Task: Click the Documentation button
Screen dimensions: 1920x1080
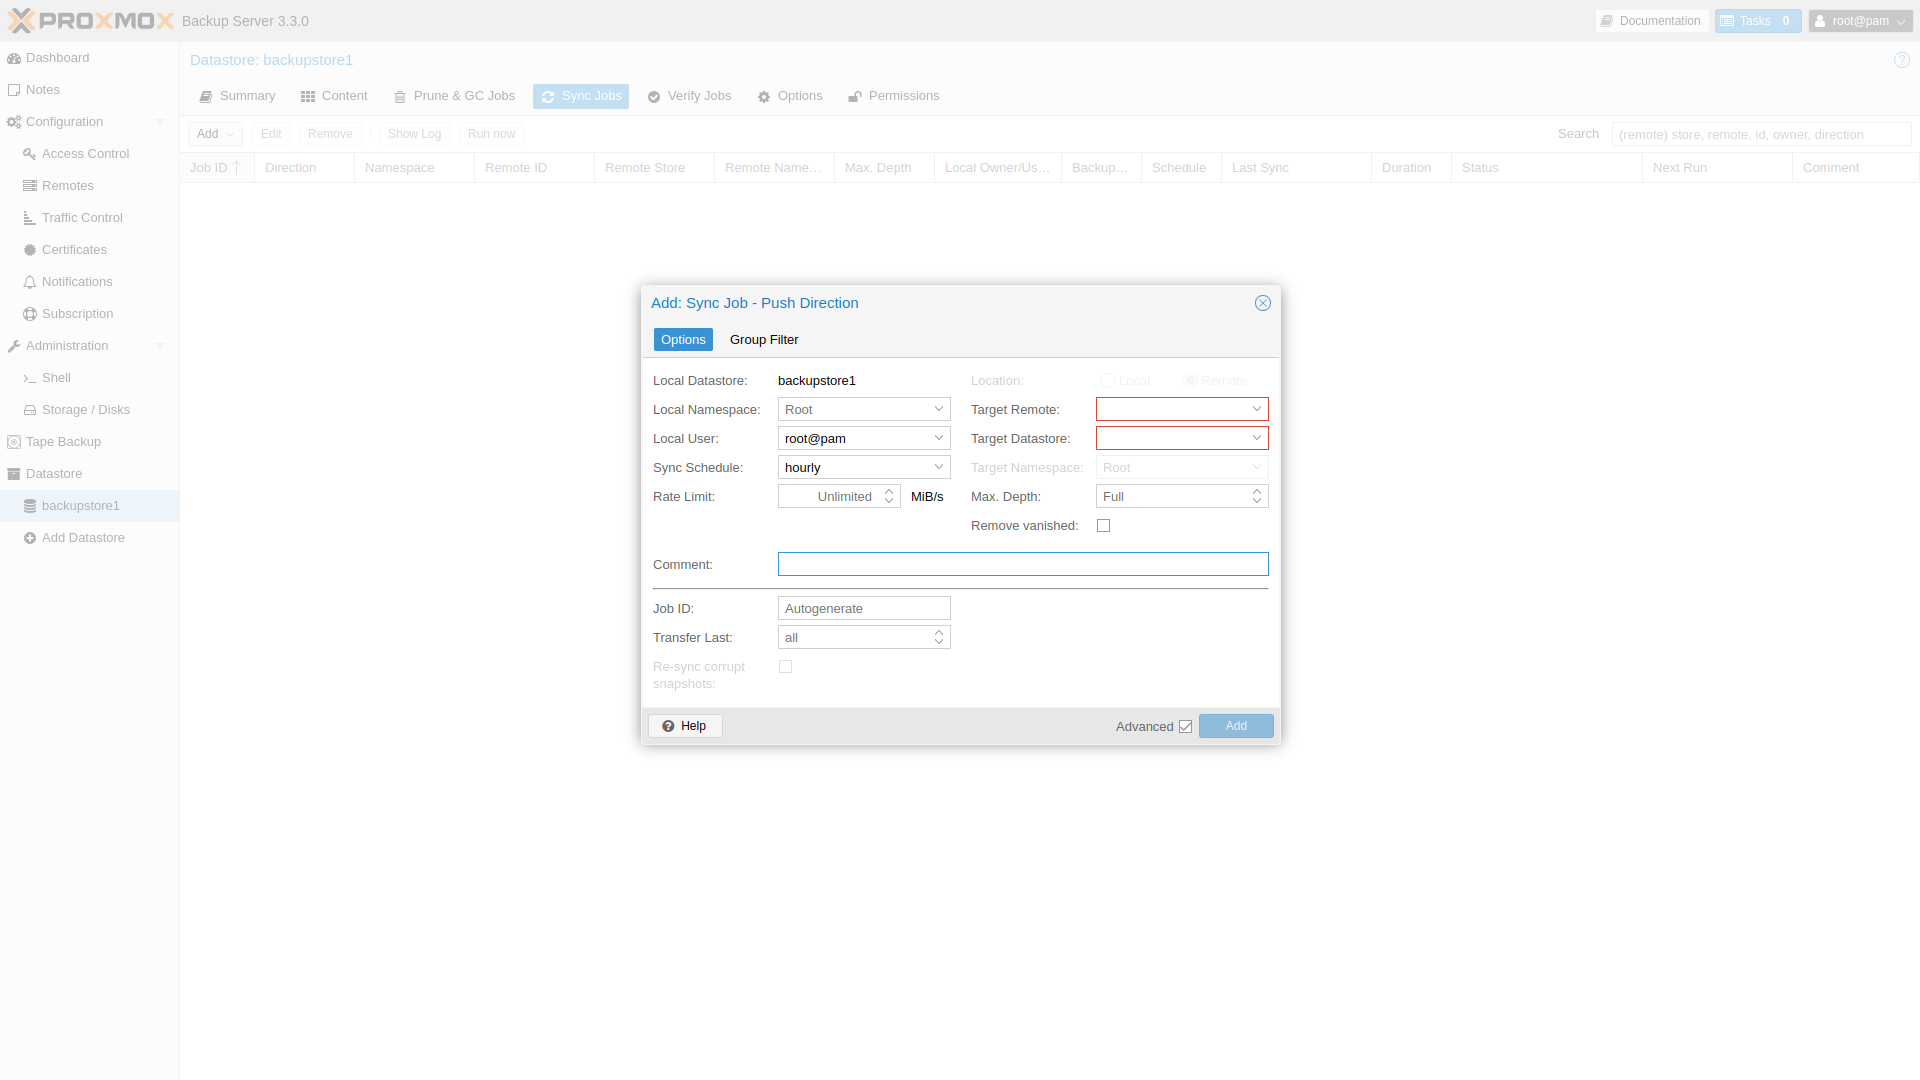Action: click(x=1650, y=21)
